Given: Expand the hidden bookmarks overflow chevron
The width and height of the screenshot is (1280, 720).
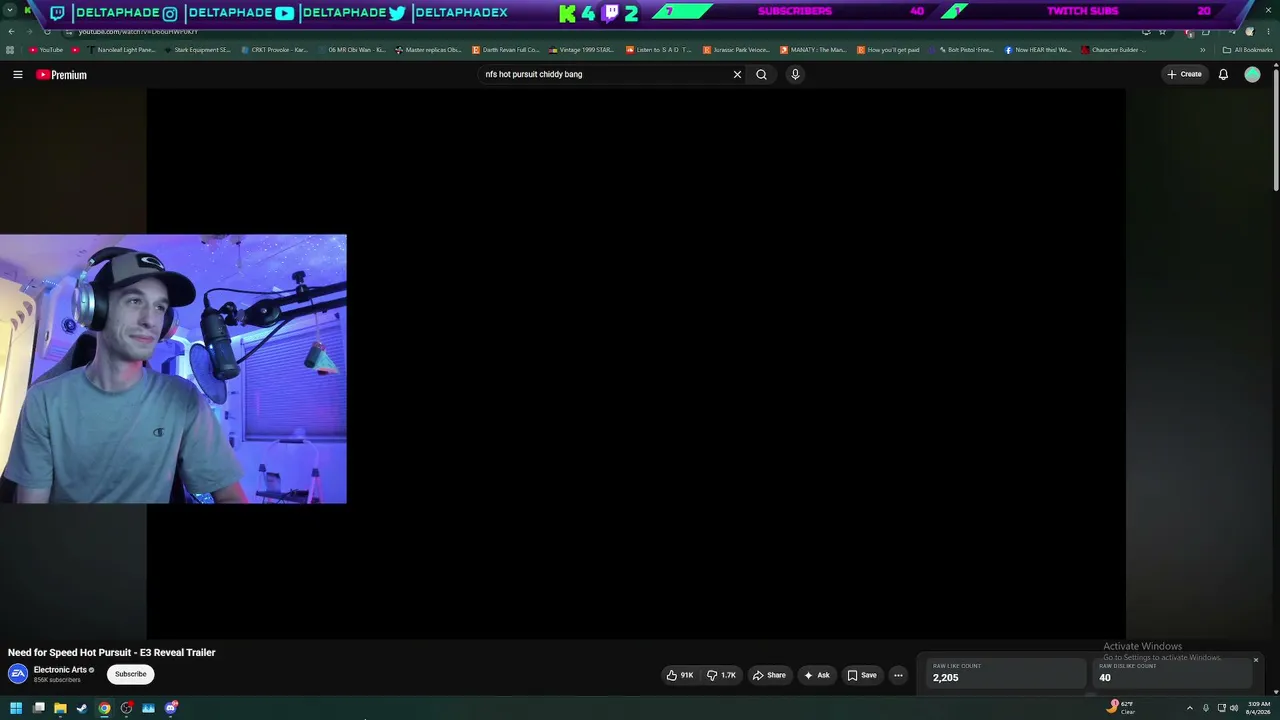Looking at the screenshot, I should pos(1203,50).
